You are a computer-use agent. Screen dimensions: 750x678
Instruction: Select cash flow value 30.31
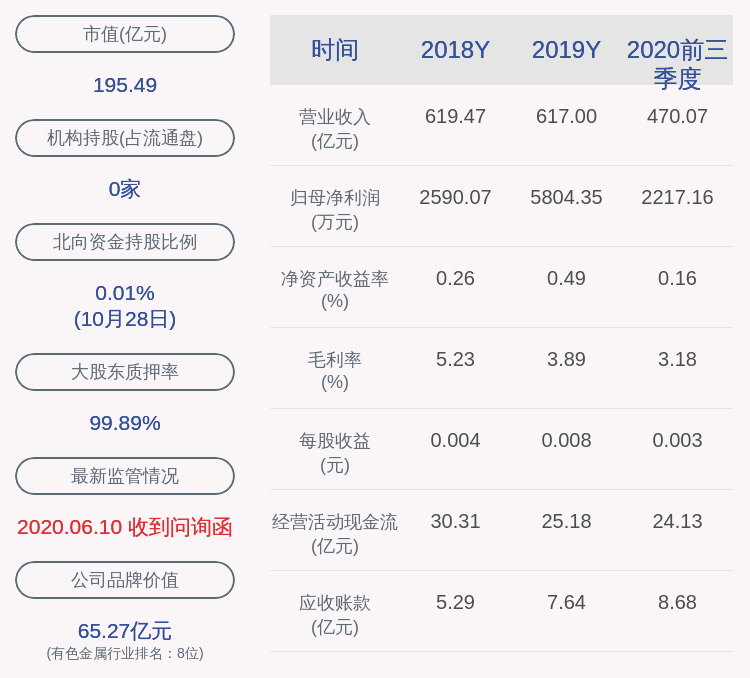point(455,521)
